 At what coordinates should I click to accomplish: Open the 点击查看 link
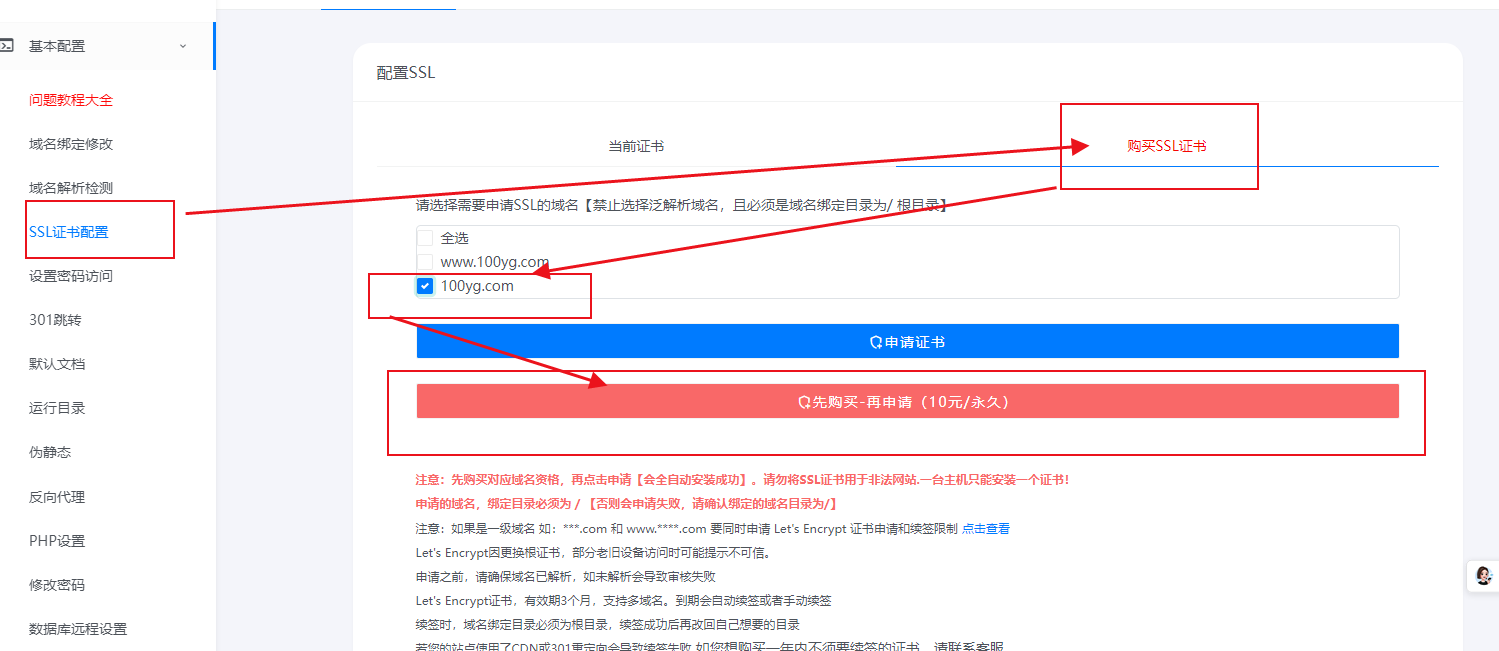point(986,529)
